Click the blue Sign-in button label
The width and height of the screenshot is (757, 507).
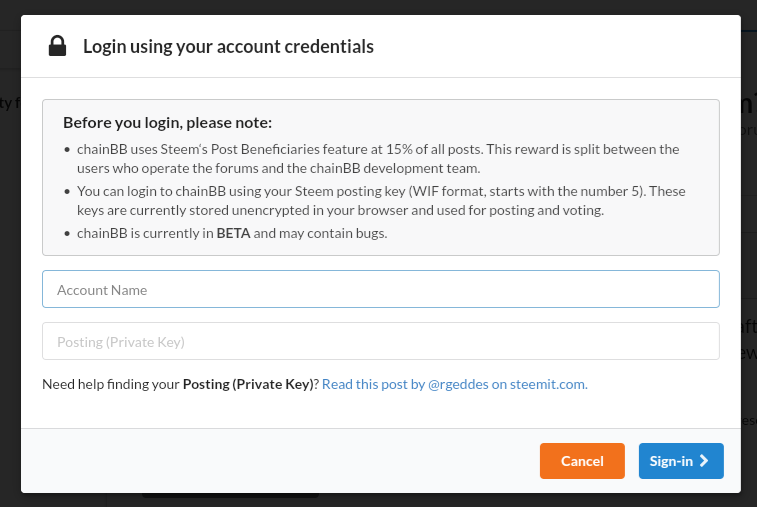671,461
